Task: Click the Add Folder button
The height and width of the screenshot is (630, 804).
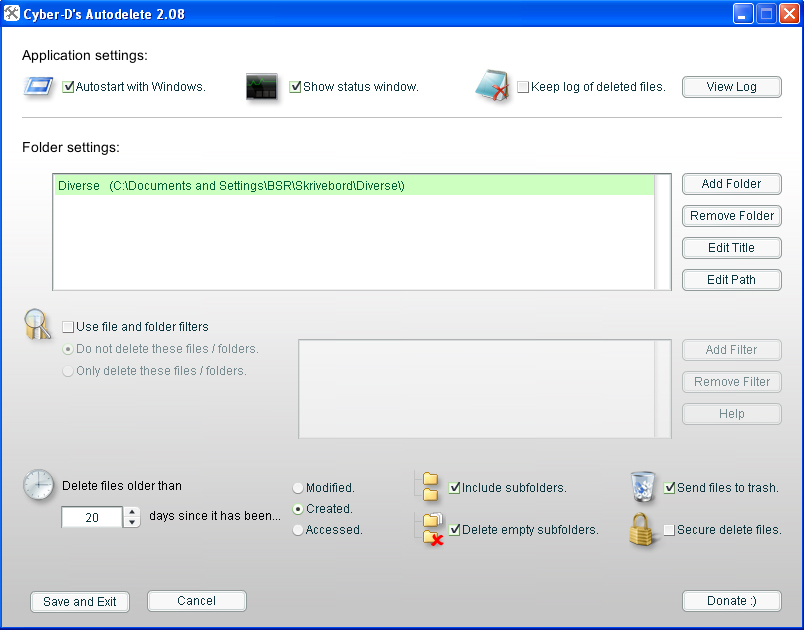Action: tap(732, 184)
